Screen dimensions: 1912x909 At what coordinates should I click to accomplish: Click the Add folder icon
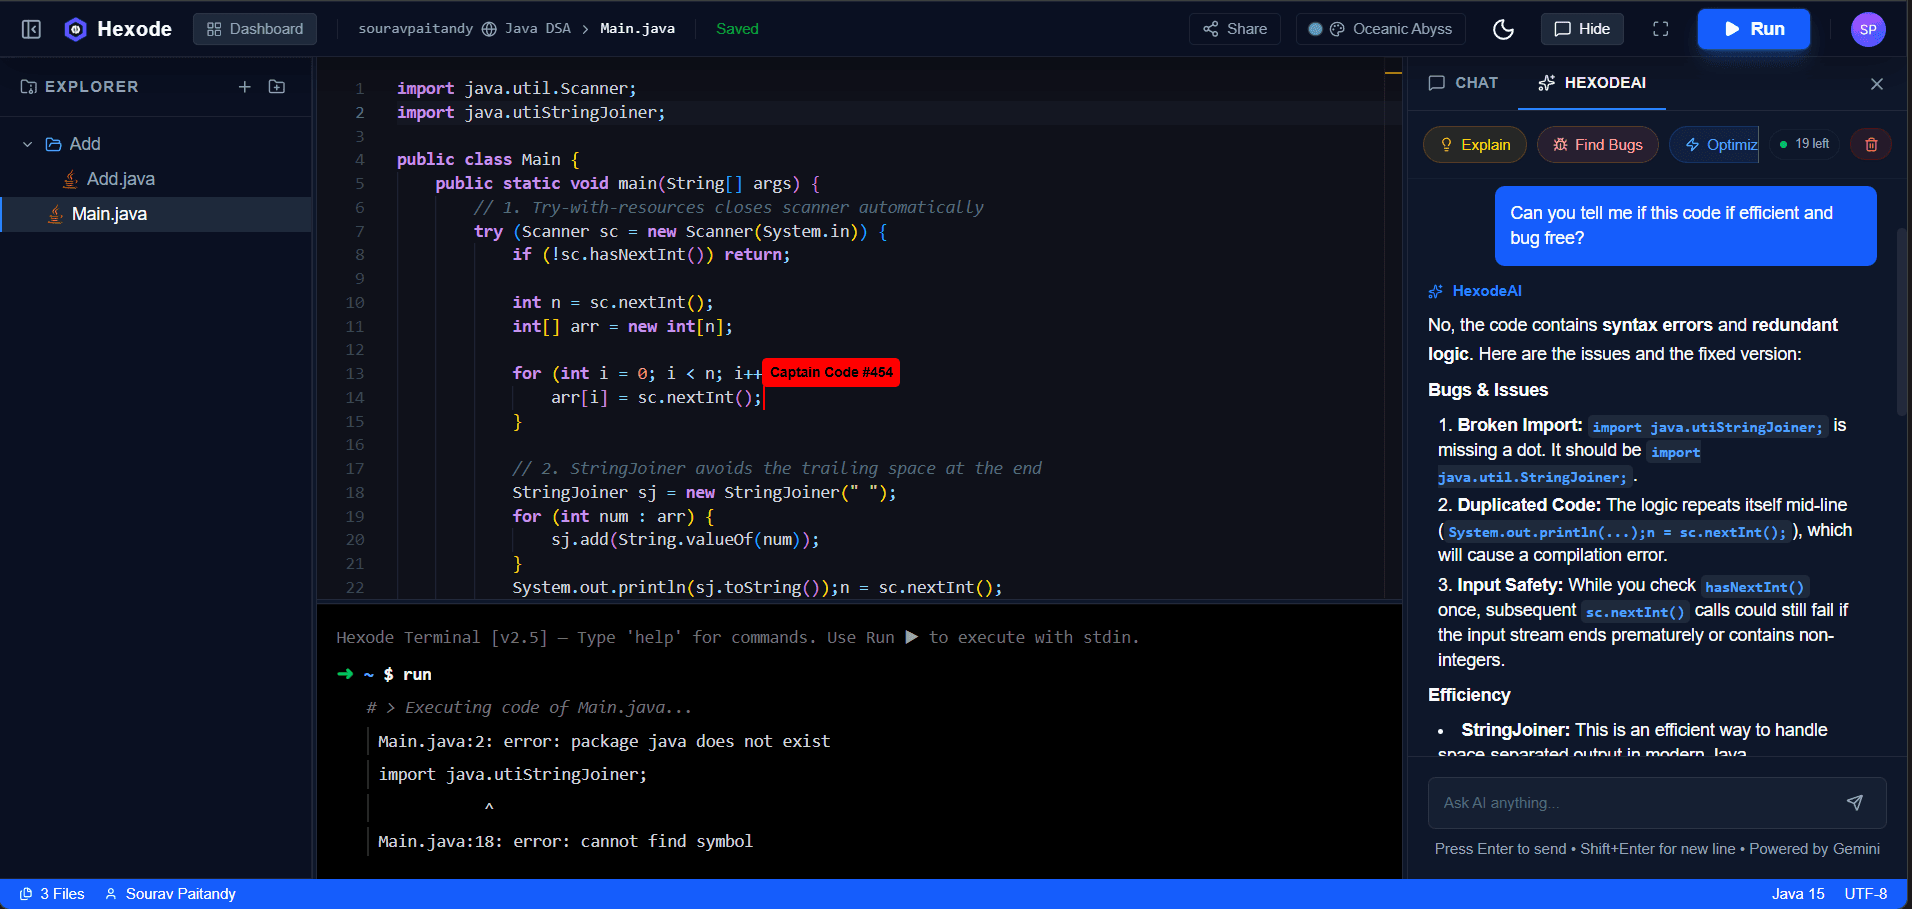click(x=54, y=144)
